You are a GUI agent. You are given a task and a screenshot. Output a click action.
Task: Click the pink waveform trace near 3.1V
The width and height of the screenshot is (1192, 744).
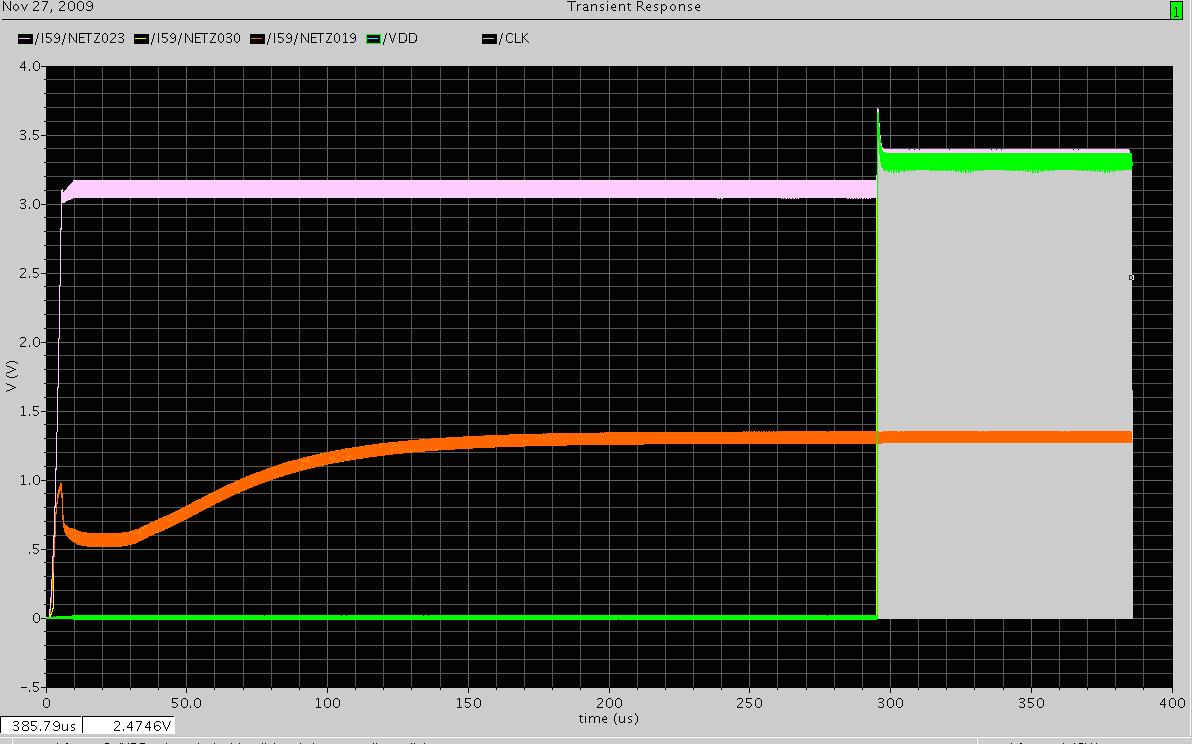tap(400, 189)
